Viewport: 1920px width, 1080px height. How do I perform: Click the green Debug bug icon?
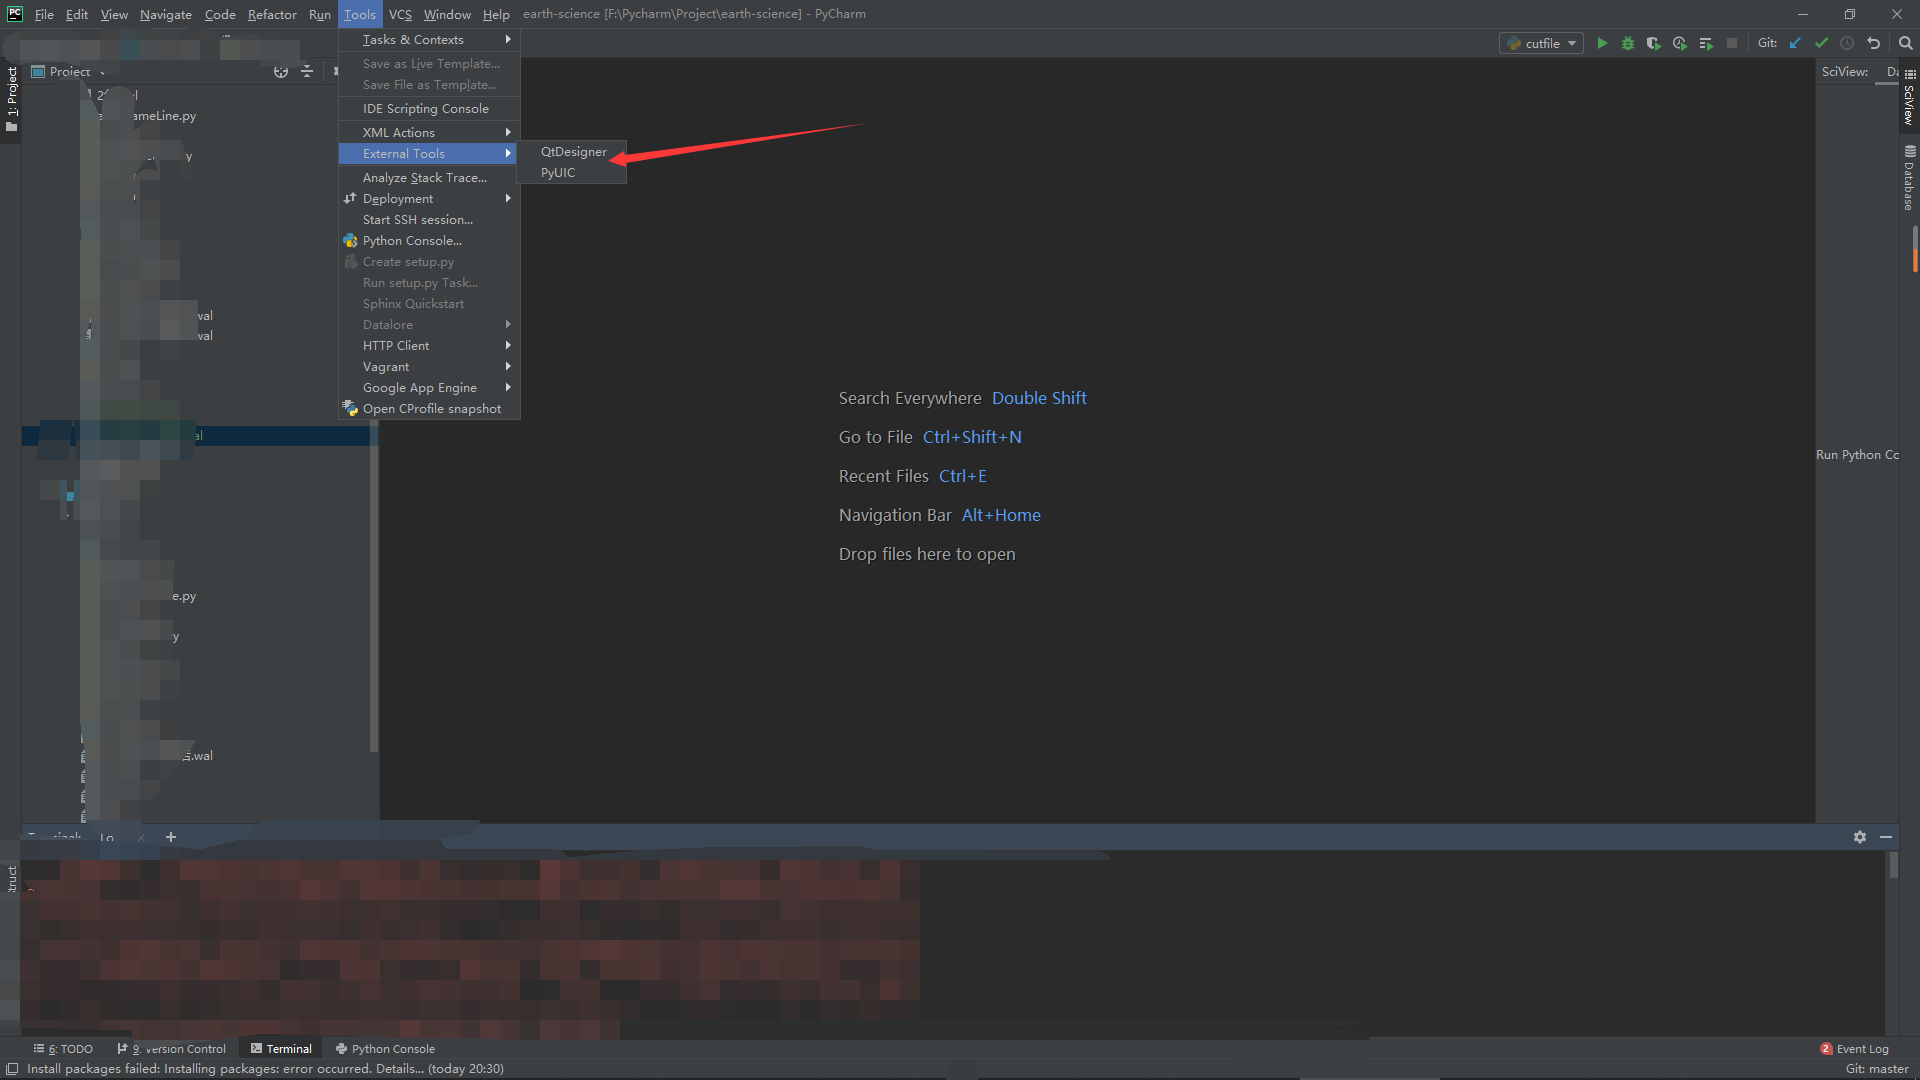point(1628,43)
